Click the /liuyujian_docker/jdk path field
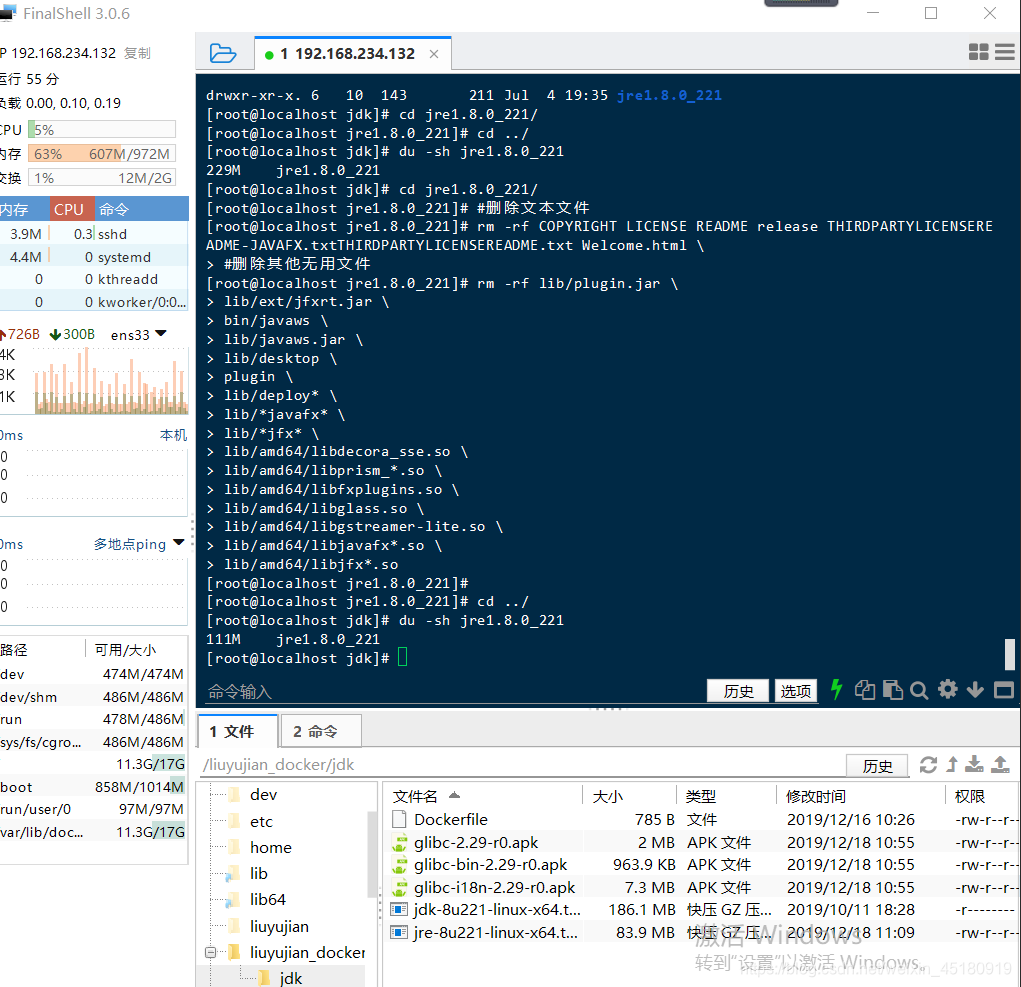Screen dimensions: 1021x987 click(x=521, y=764)
